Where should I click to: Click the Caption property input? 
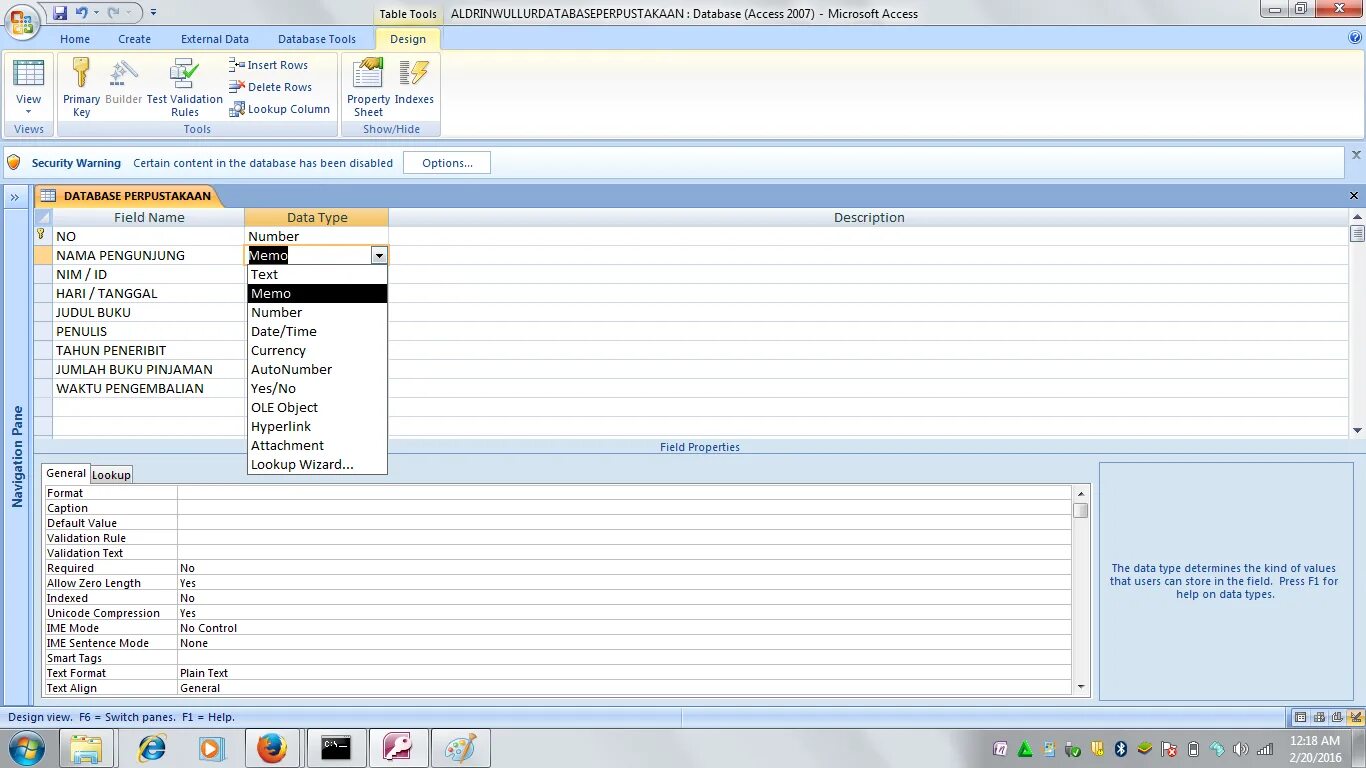pos(624,508)
